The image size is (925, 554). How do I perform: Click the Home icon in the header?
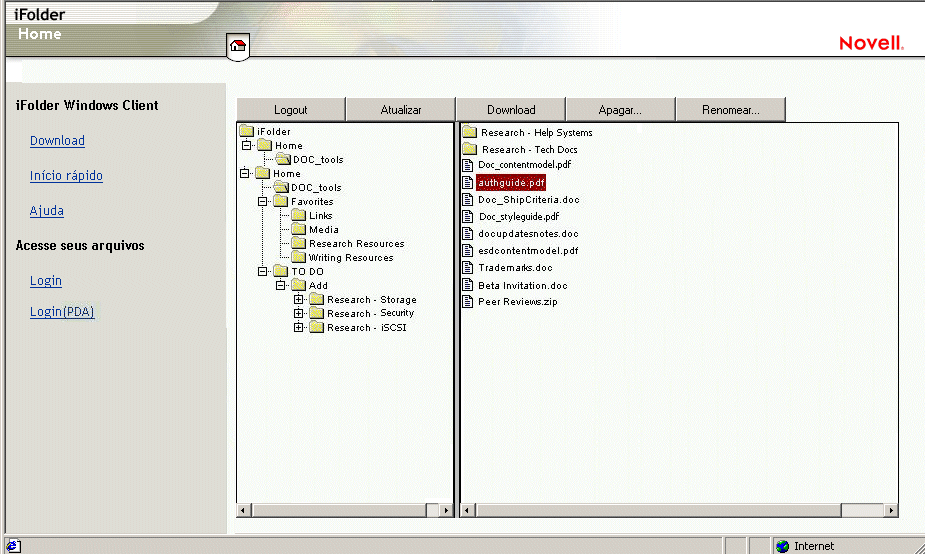click(238, 45)
